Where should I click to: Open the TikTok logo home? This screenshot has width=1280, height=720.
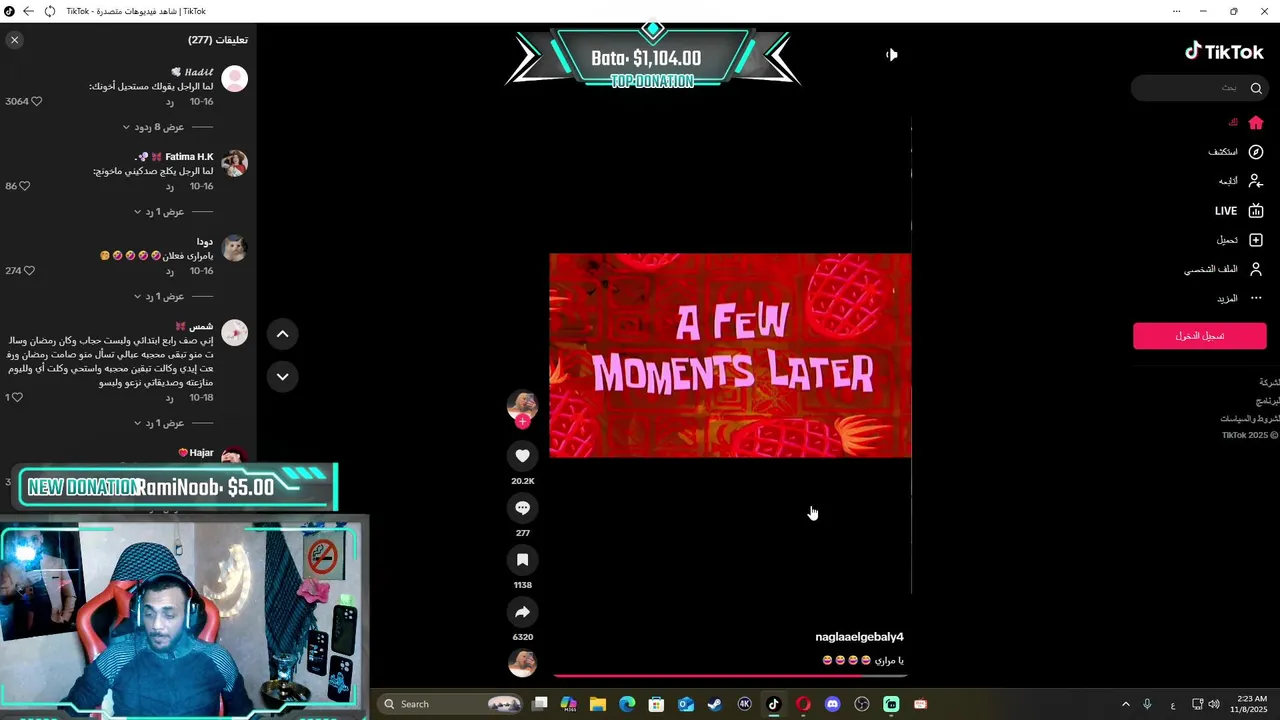click(1224, 51)
